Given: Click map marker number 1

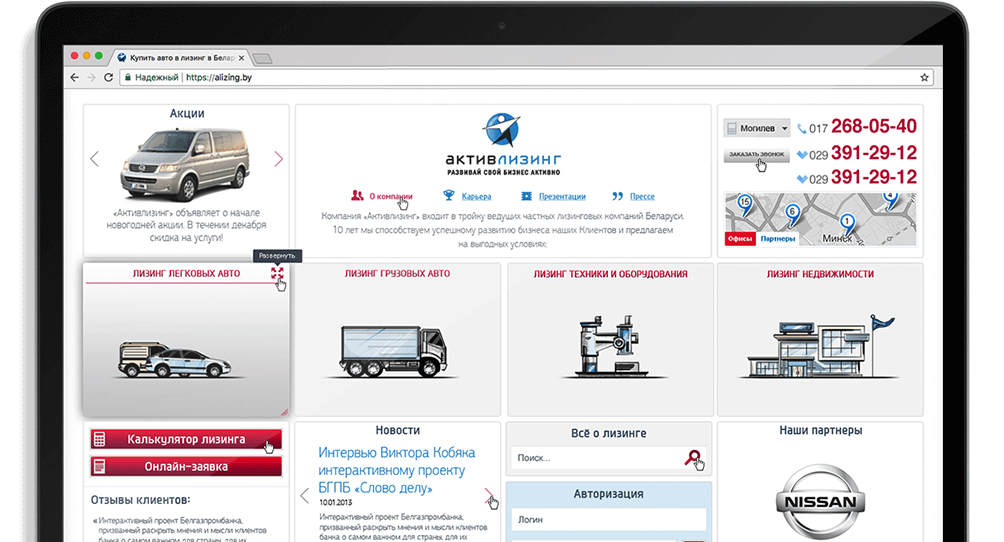Looking at the screenshot, I should point(847,225).
